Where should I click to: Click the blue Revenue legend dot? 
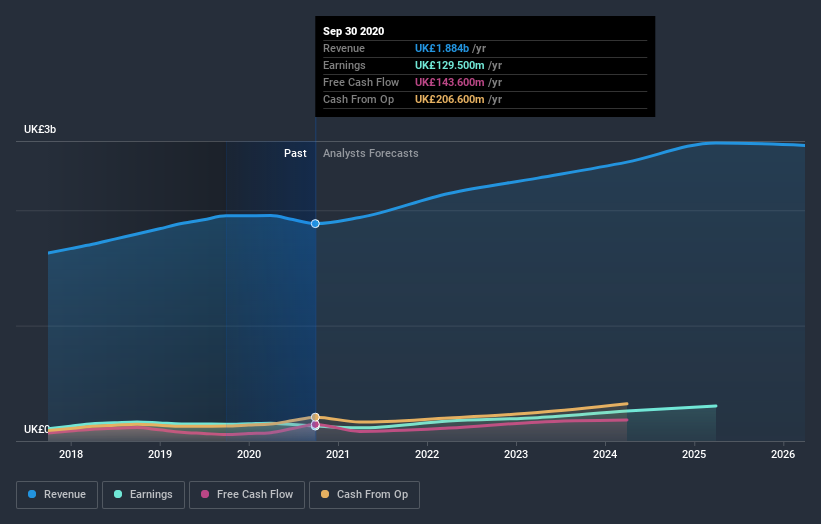[x=32, y=494]
